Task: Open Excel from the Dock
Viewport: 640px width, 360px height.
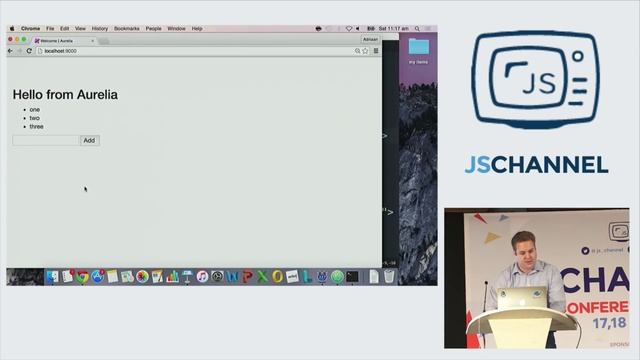Action: 262,277
